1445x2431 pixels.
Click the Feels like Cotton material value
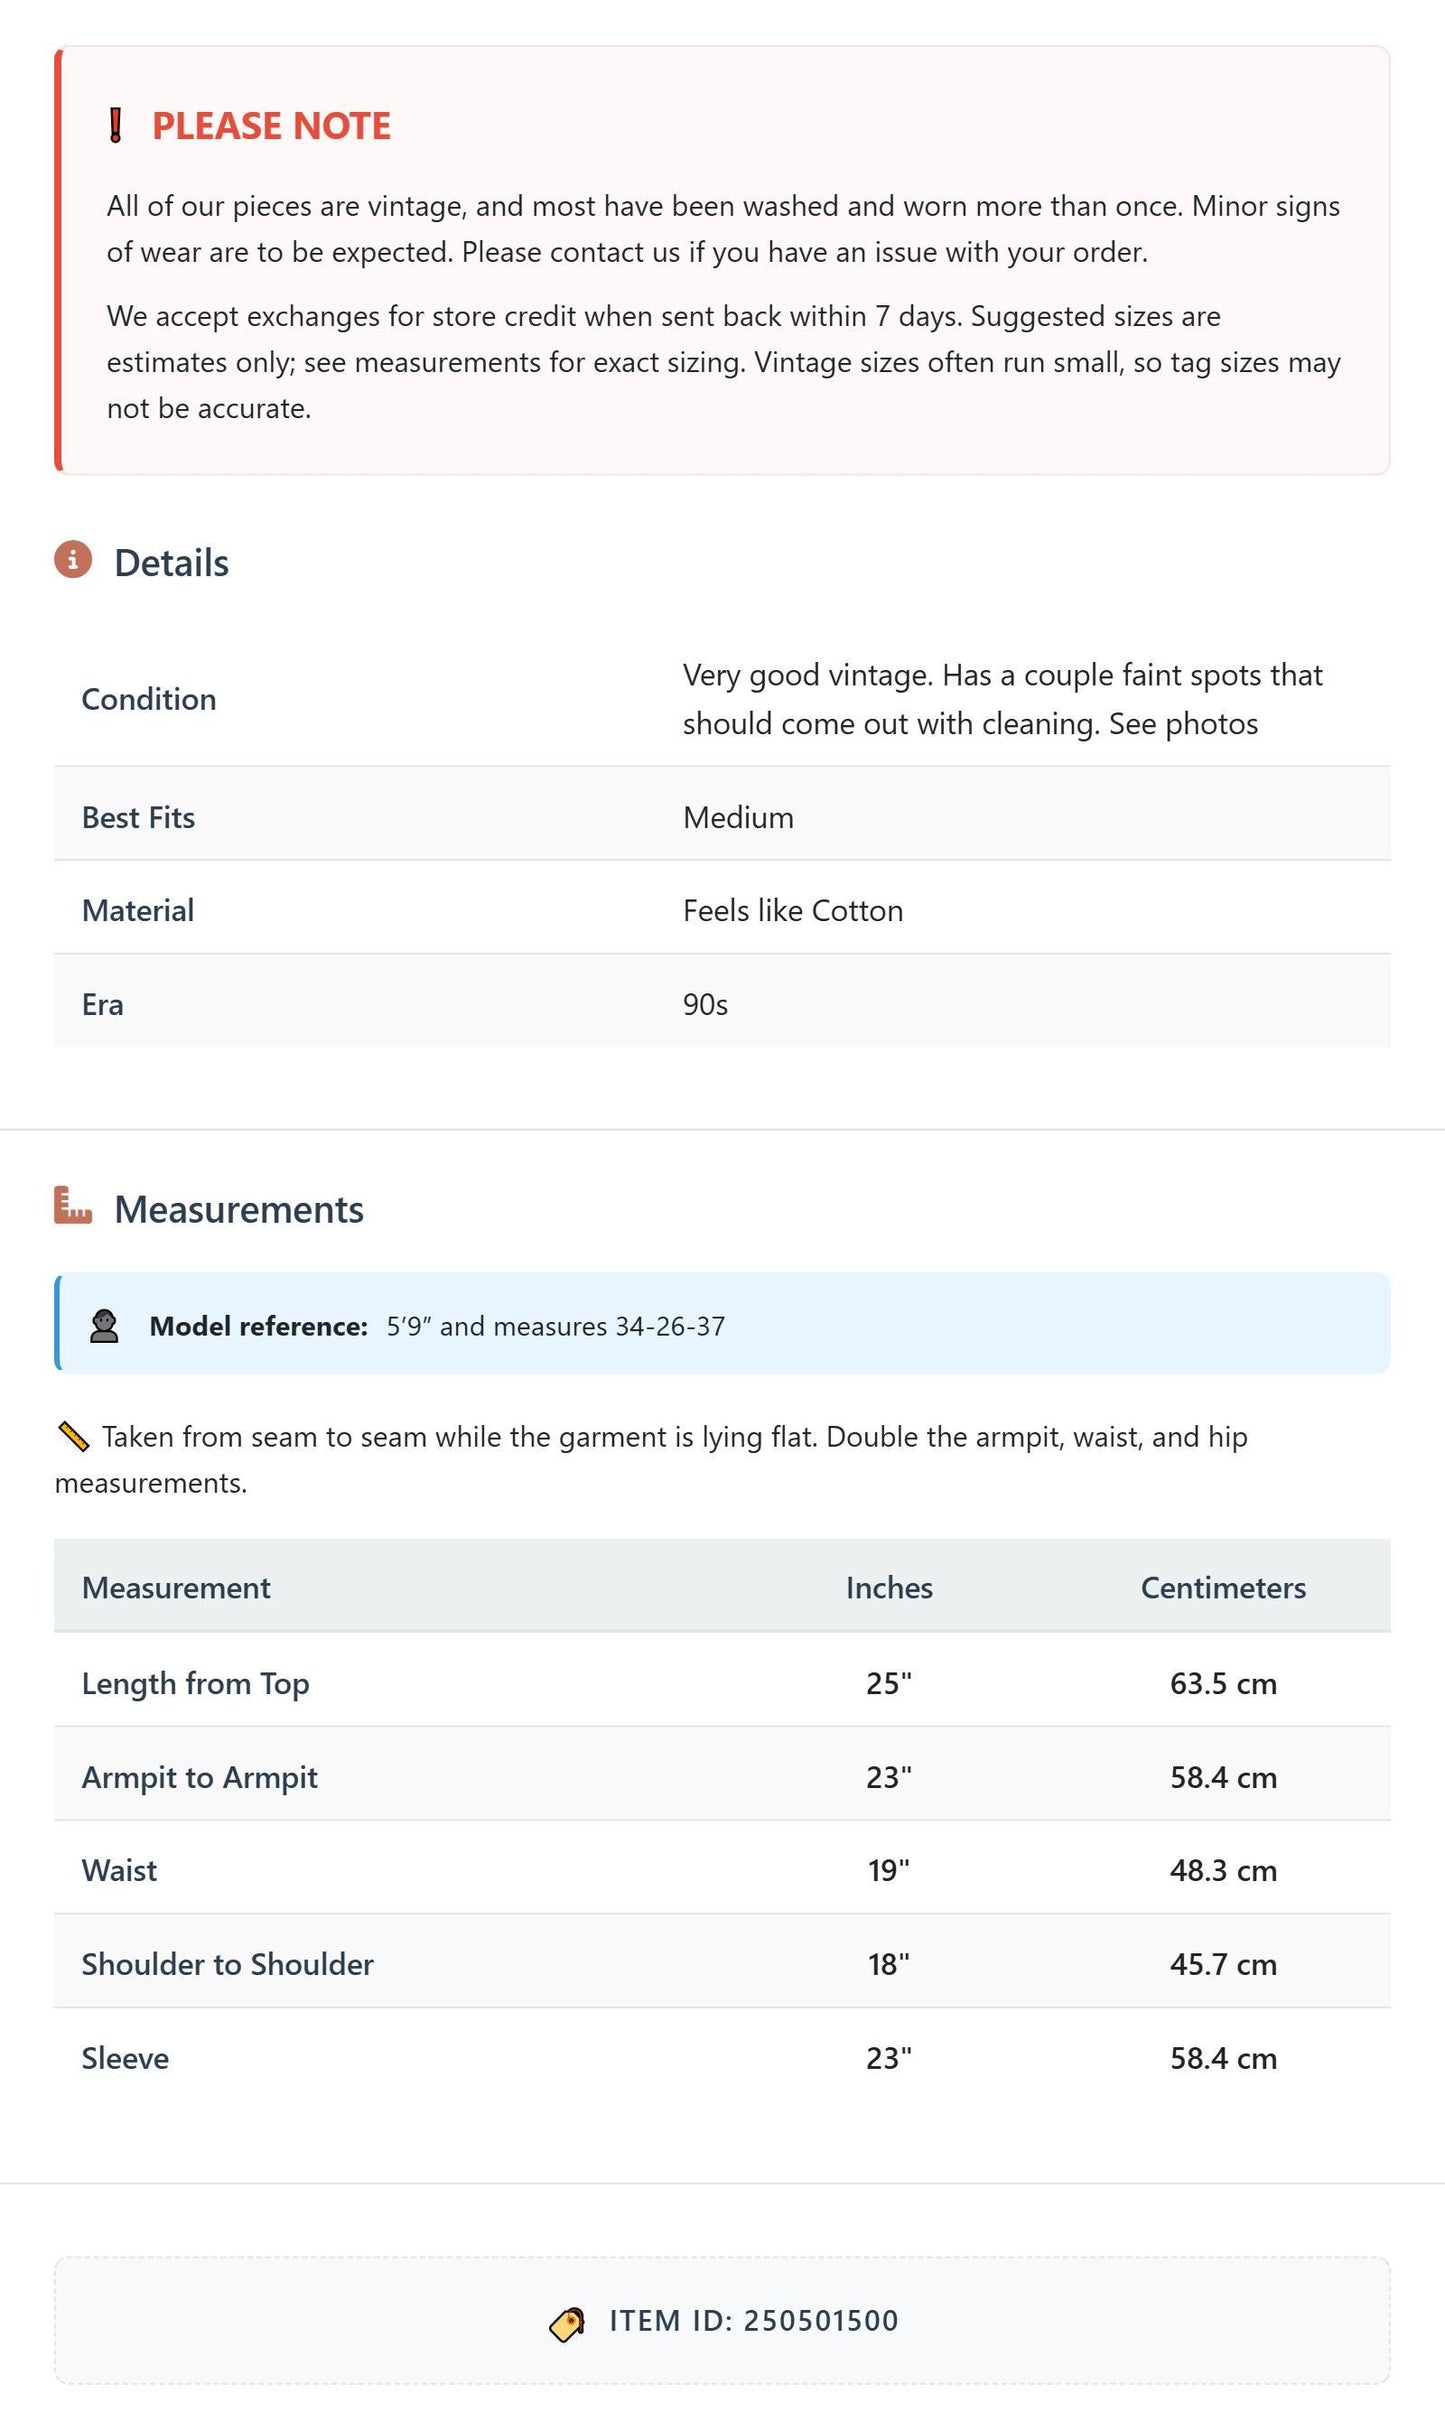point(793,910)
